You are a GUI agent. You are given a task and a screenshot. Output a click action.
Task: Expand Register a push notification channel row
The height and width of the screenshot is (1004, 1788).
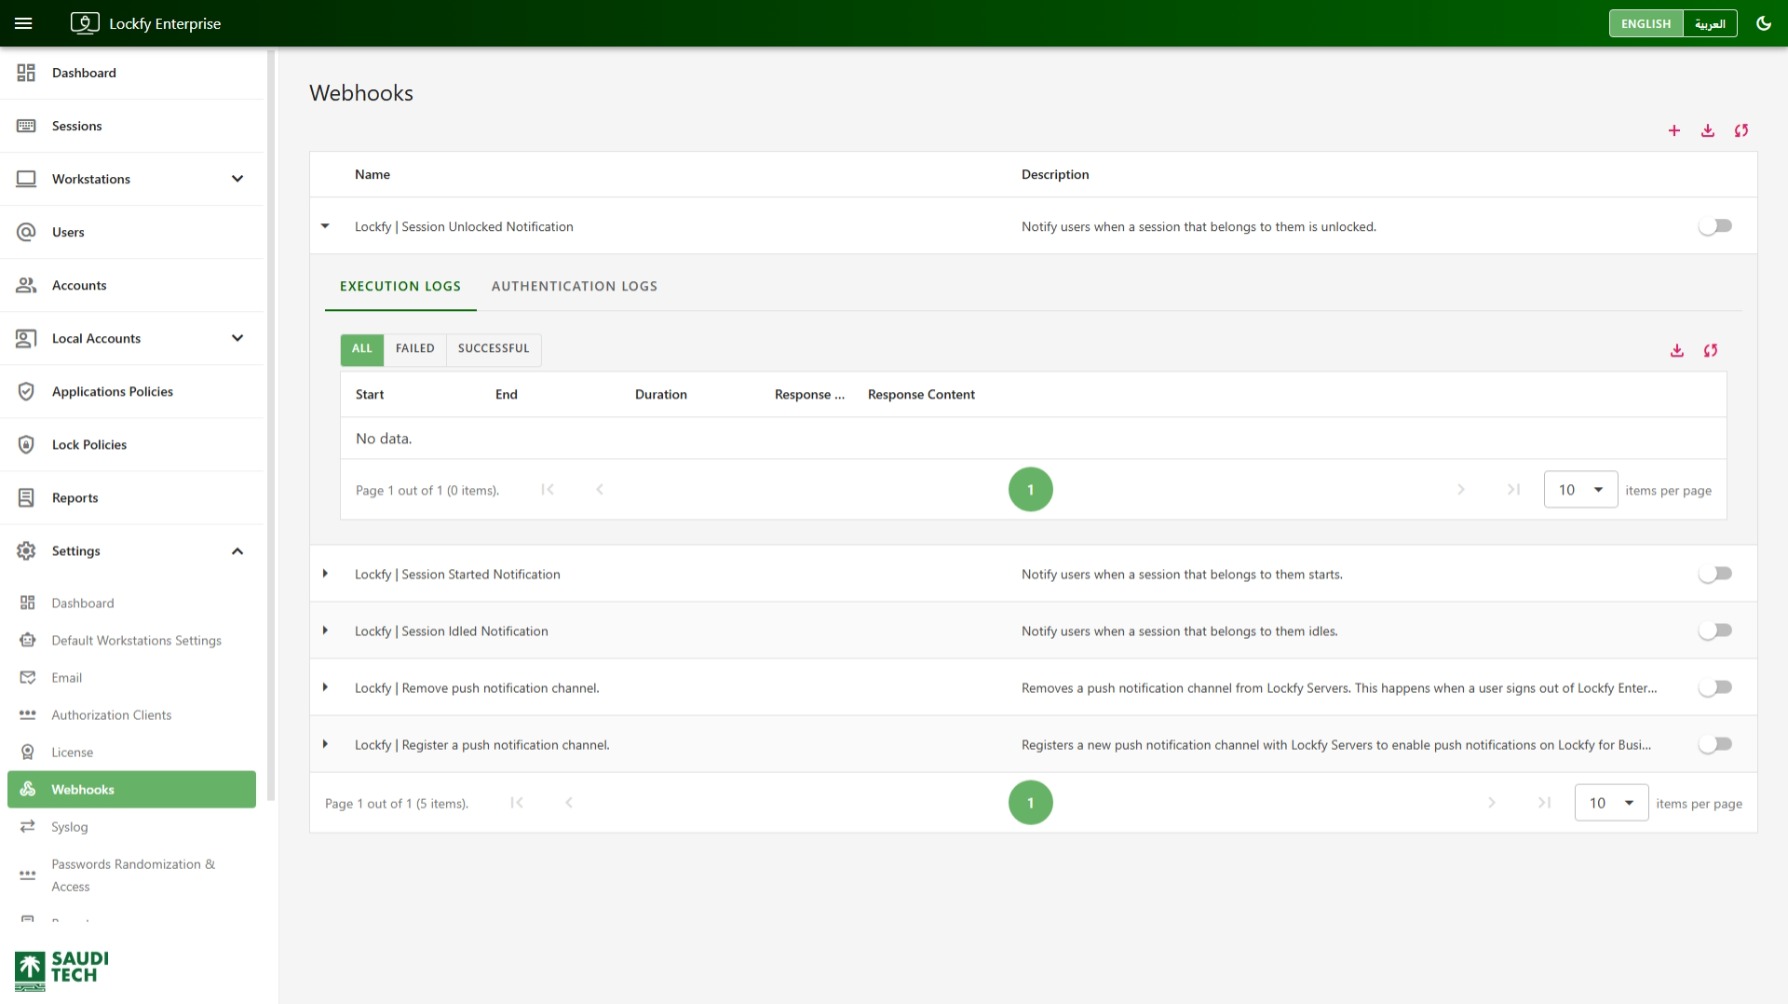(325, 745)
